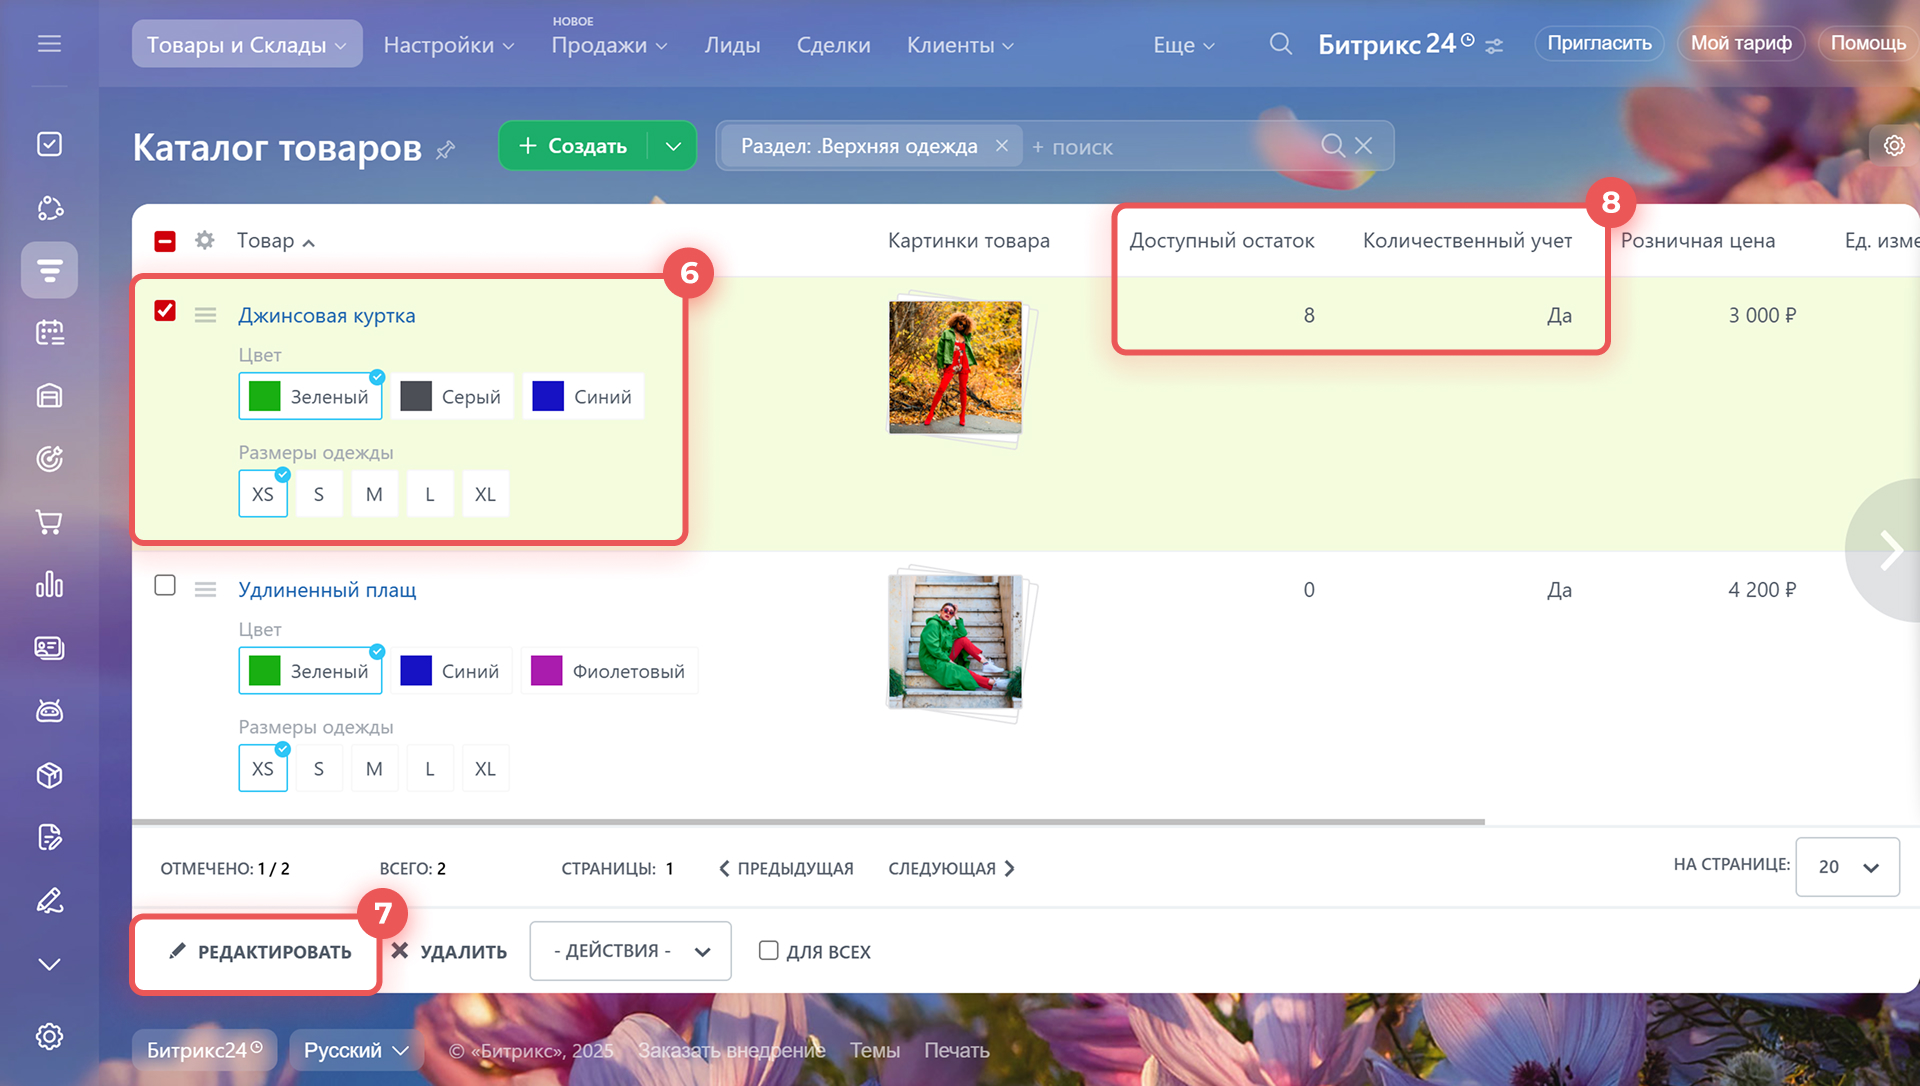Open the ДЕЙСТВИЯ dropdown
The height and width of the screenshot is (1086, 1920).
[x=630, y=951]
